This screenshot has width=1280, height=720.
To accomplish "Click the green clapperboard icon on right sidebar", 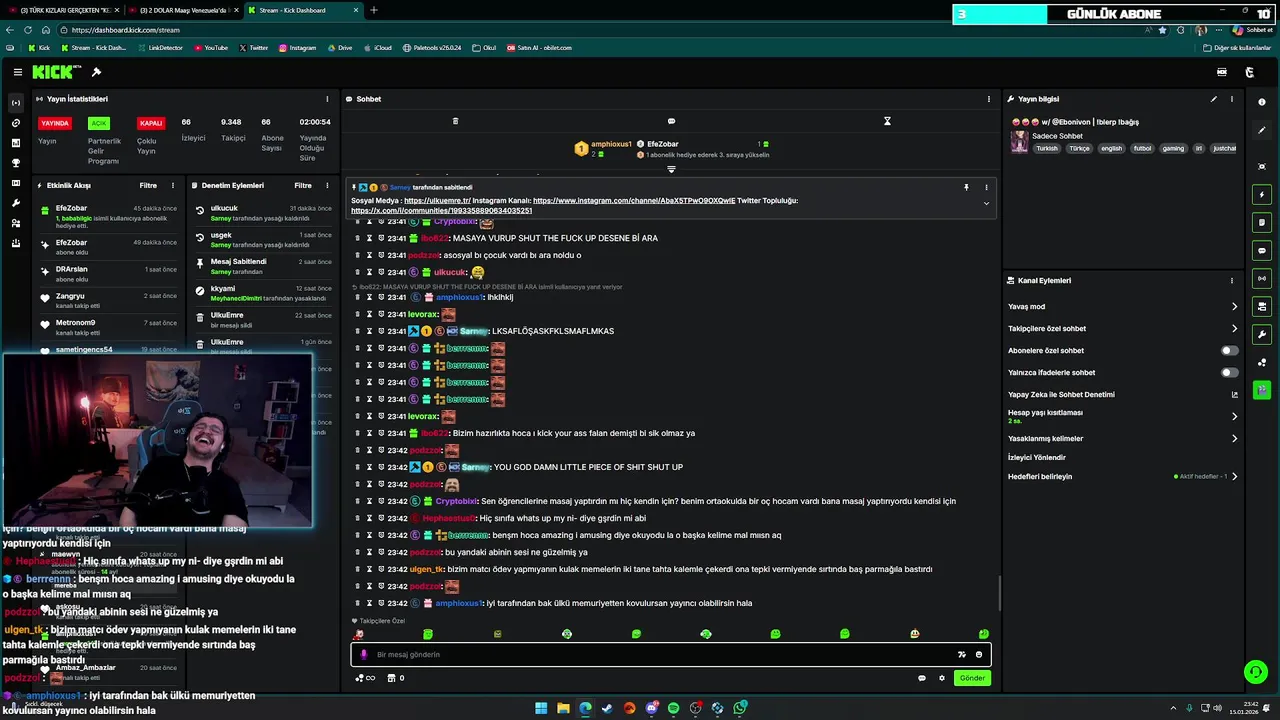I will pyautogui.click(x=1262, y=390).
